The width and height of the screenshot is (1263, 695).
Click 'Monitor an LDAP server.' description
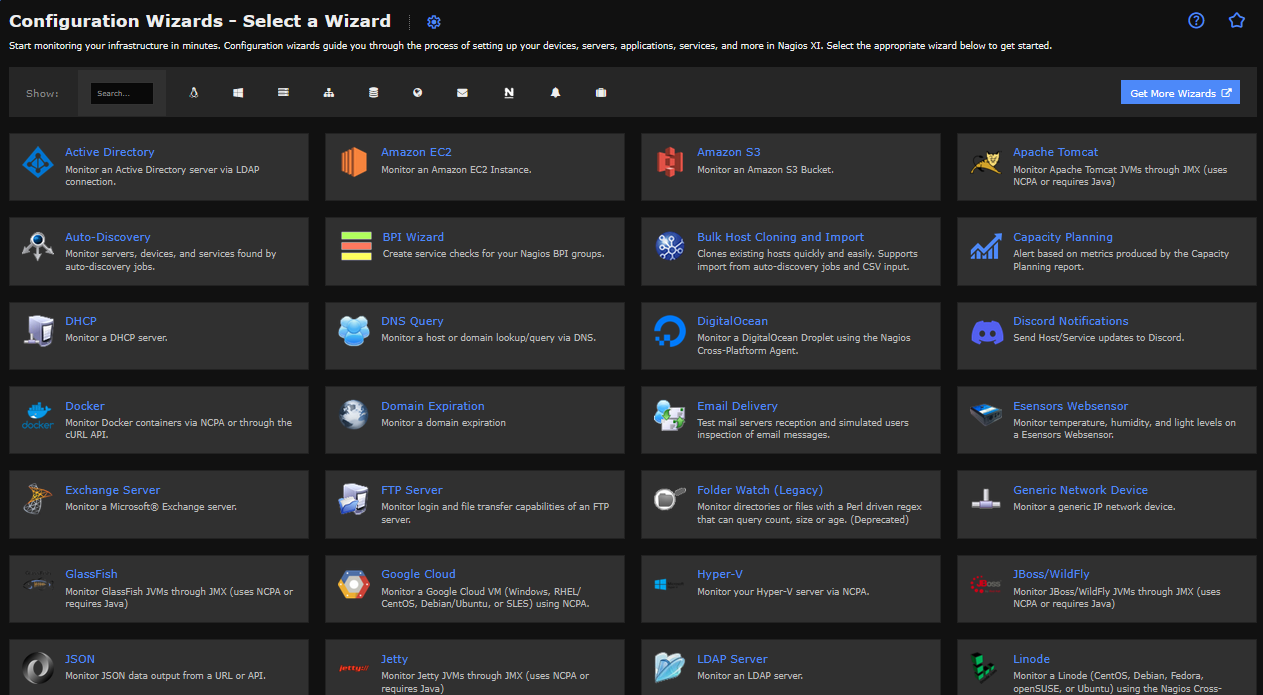coord(750,676)
